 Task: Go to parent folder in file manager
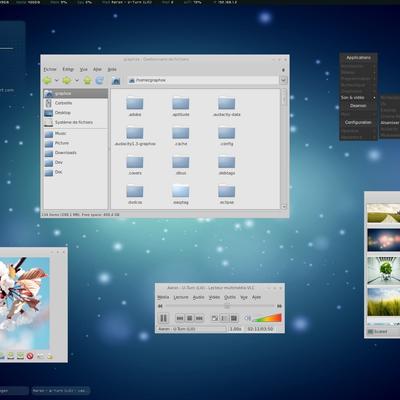(87, 80)
